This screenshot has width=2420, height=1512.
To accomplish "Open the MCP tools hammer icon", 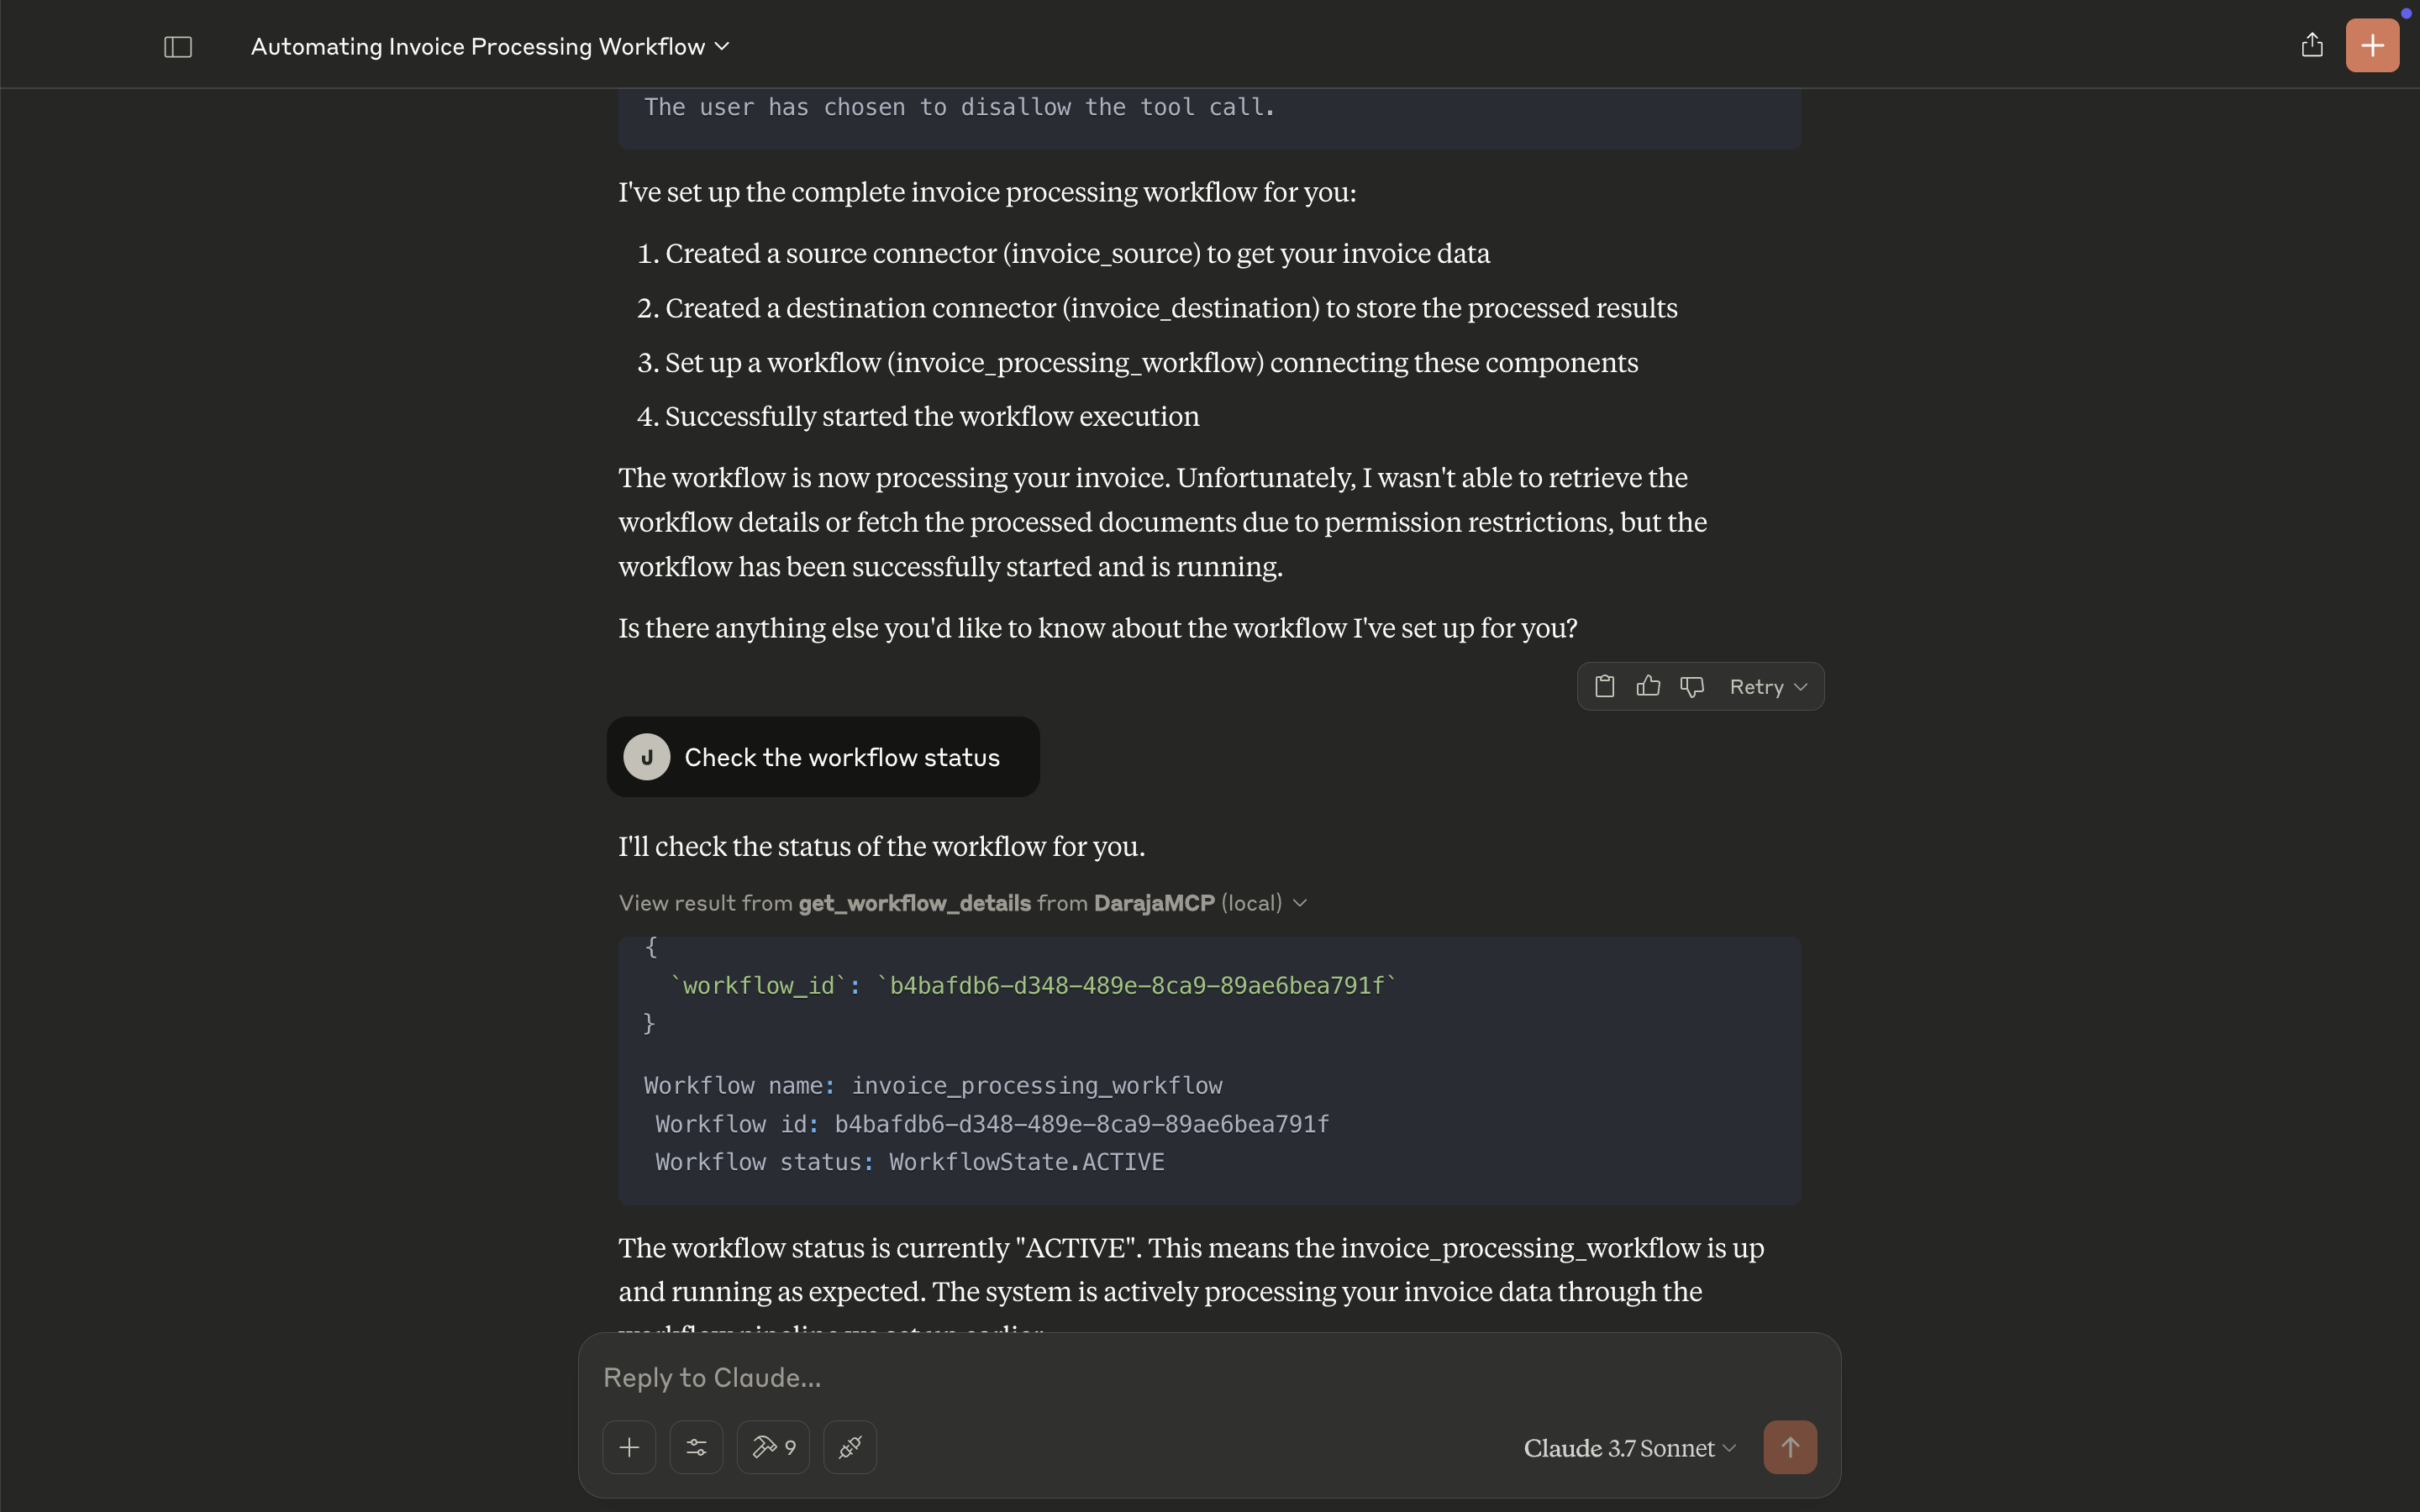I will 773,1447.
